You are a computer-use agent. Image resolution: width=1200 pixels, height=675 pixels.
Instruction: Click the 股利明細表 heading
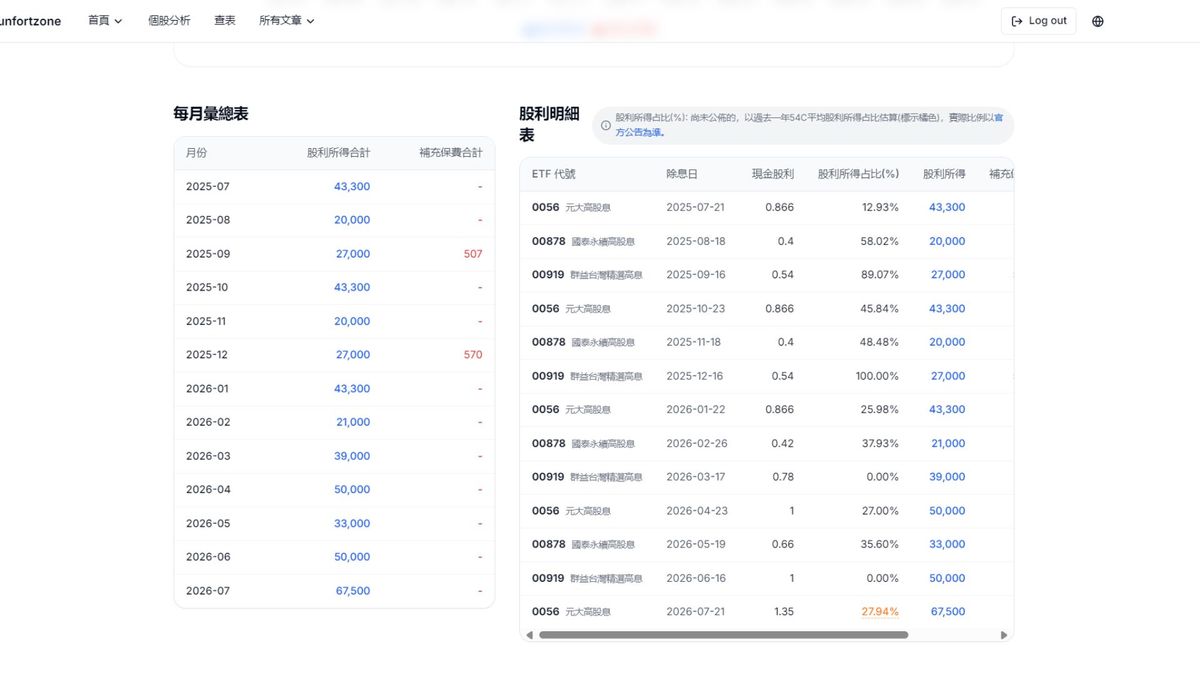tap(549, 124)
